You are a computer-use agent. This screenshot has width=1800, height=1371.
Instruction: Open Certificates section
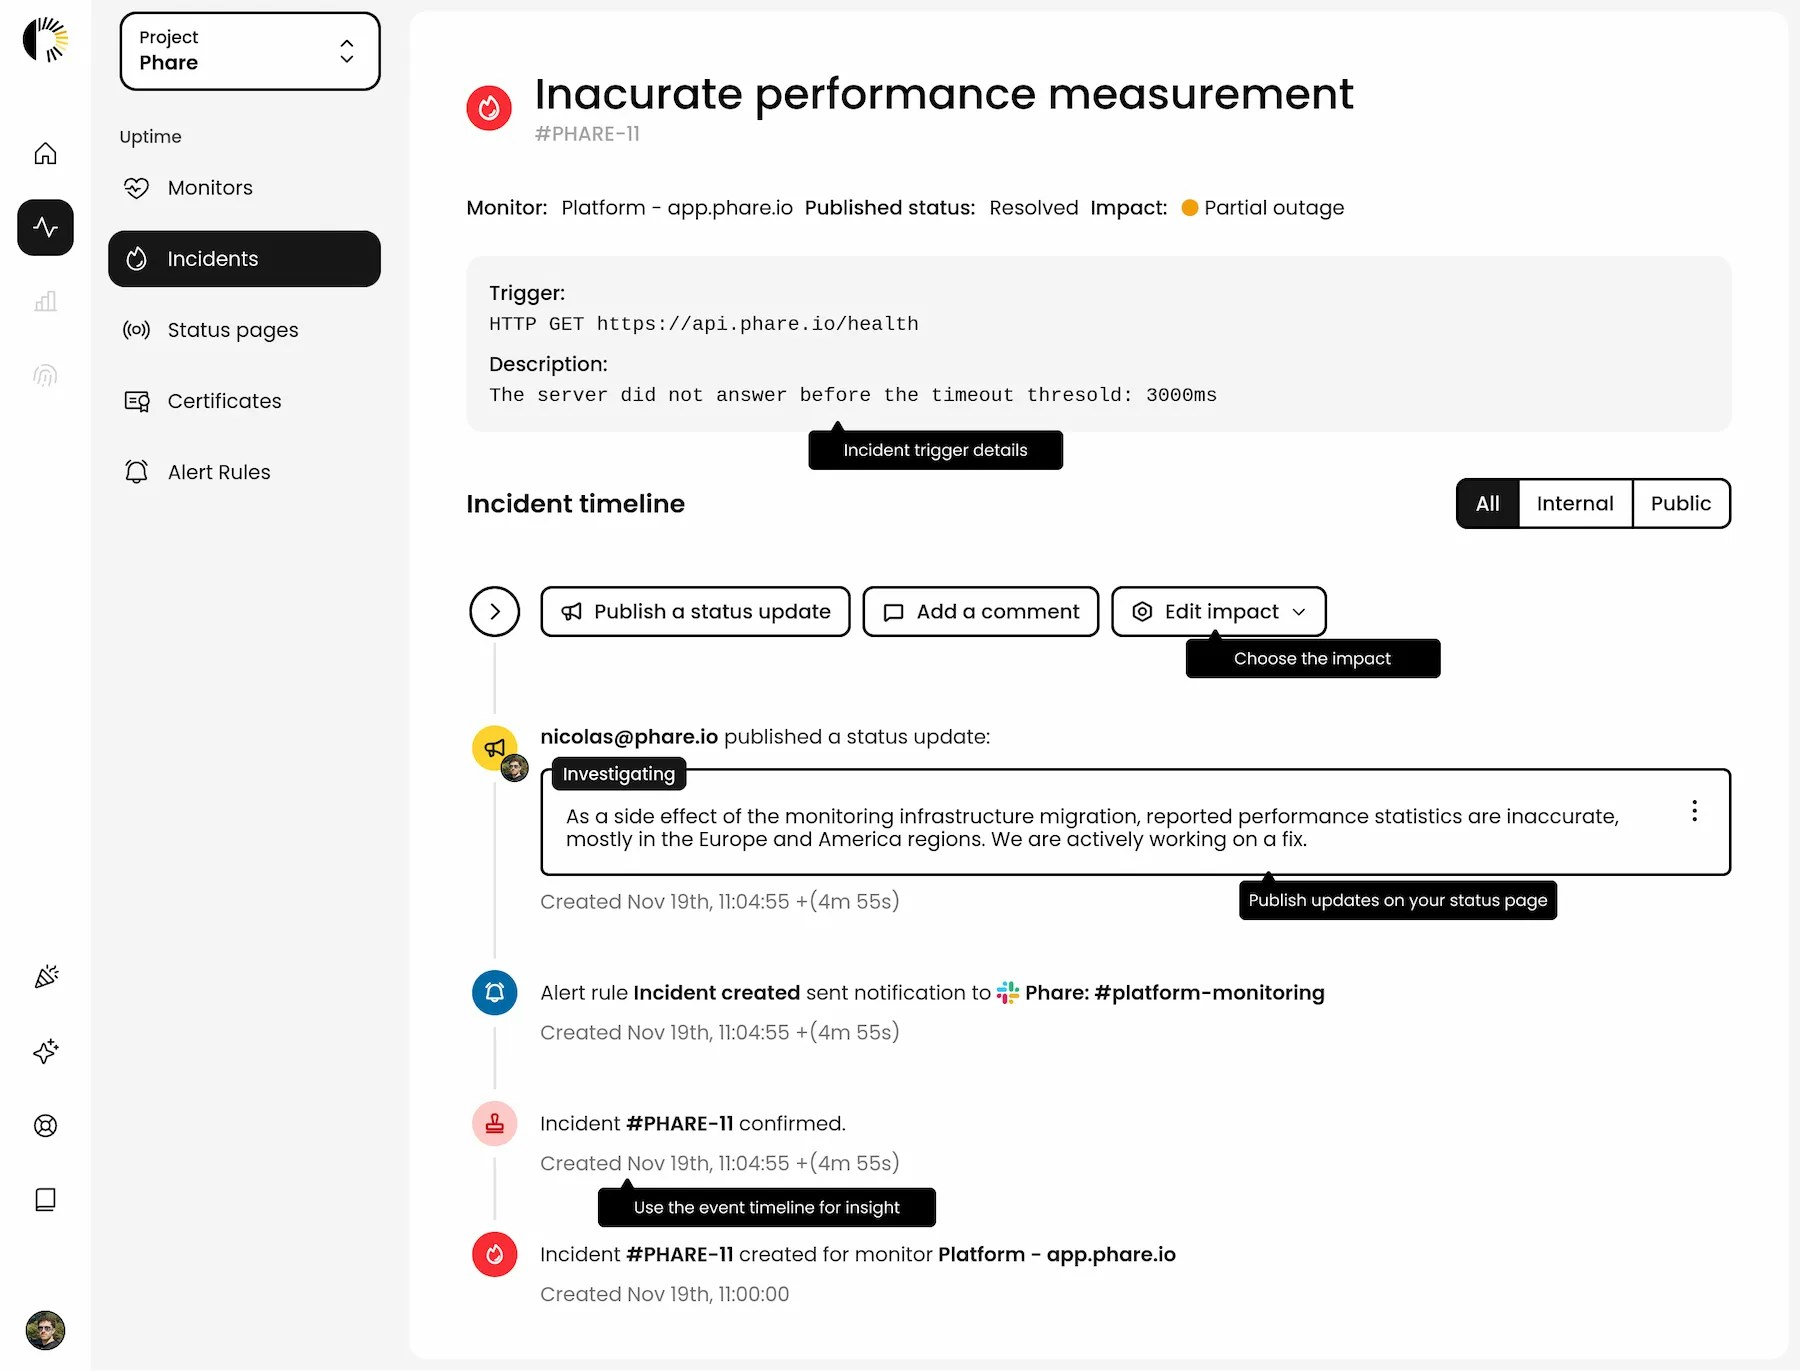point(244,401)
